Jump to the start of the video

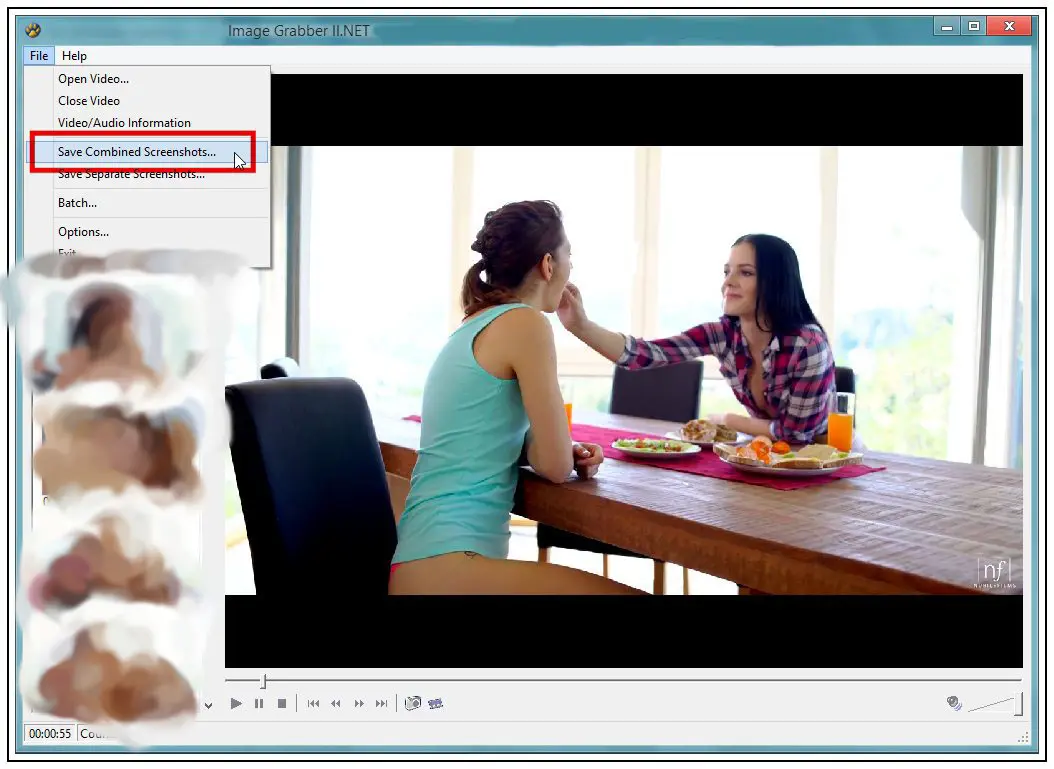click(x=313, y=704)
